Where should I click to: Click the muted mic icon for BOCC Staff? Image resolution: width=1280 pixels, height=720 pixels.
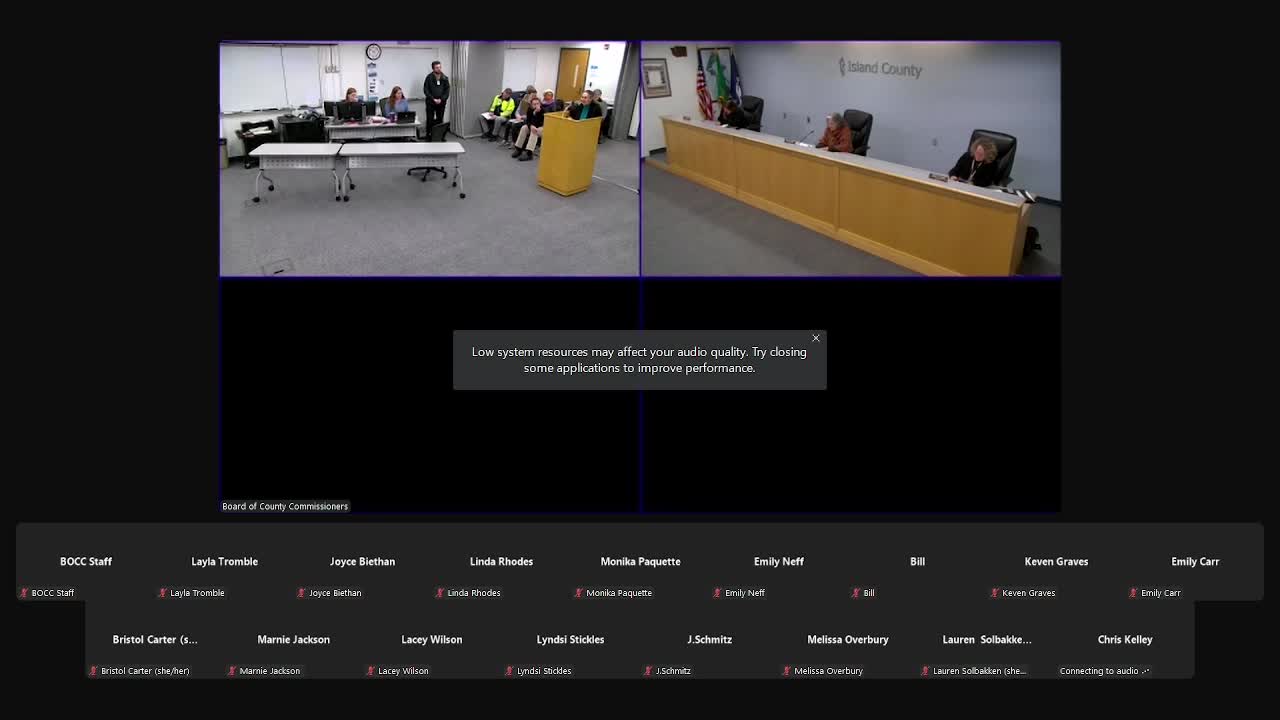(x=24, y=593)
